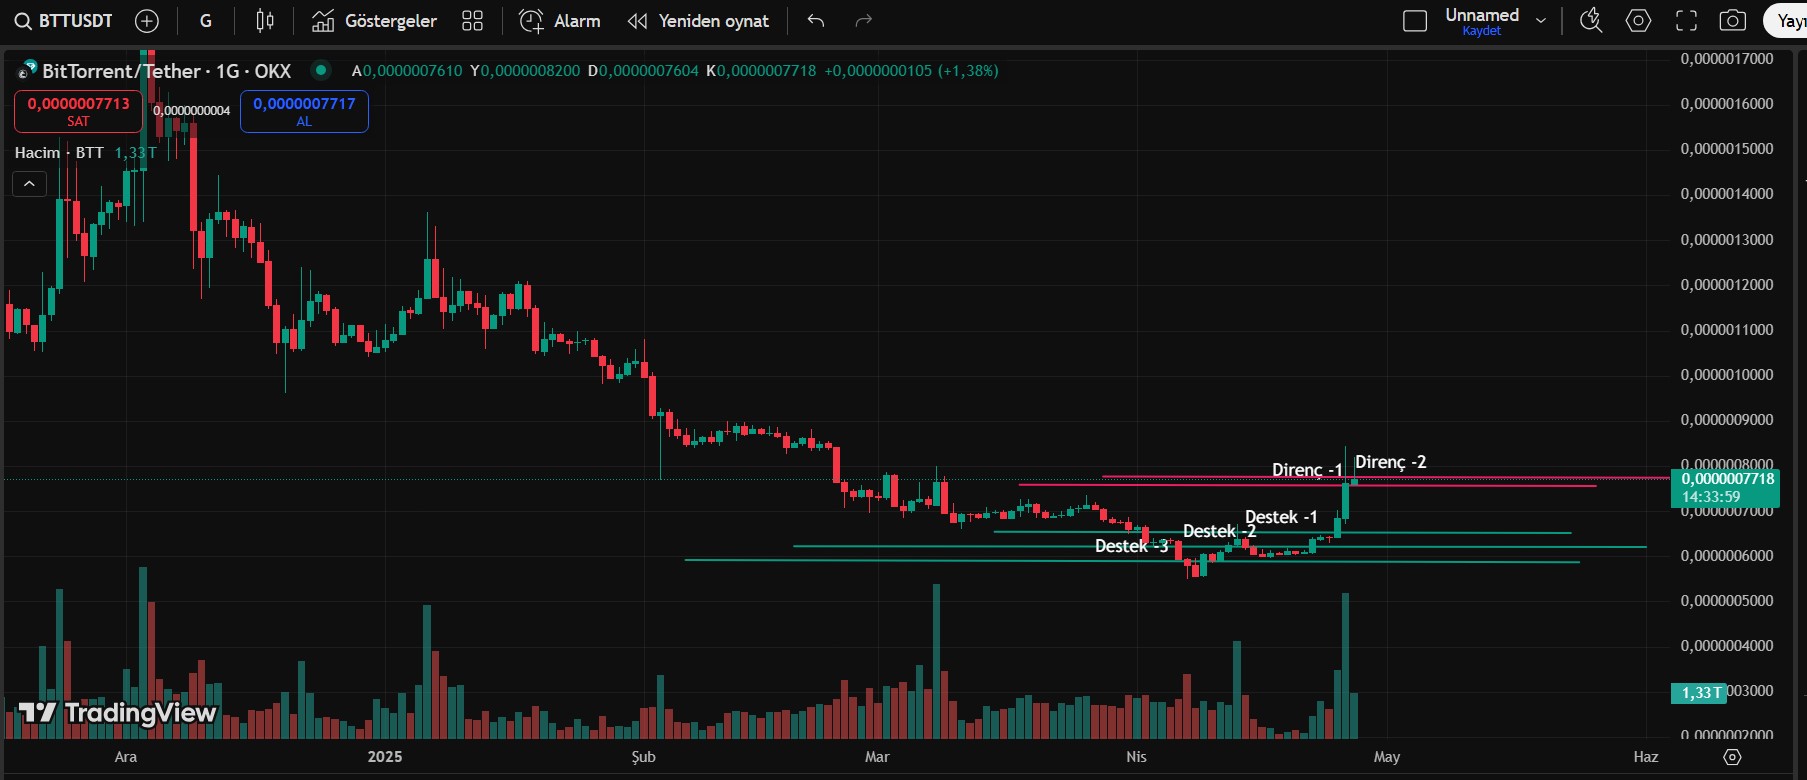
Task: Click the current price label 0,0000007718
Action: tap(1725, 488)
